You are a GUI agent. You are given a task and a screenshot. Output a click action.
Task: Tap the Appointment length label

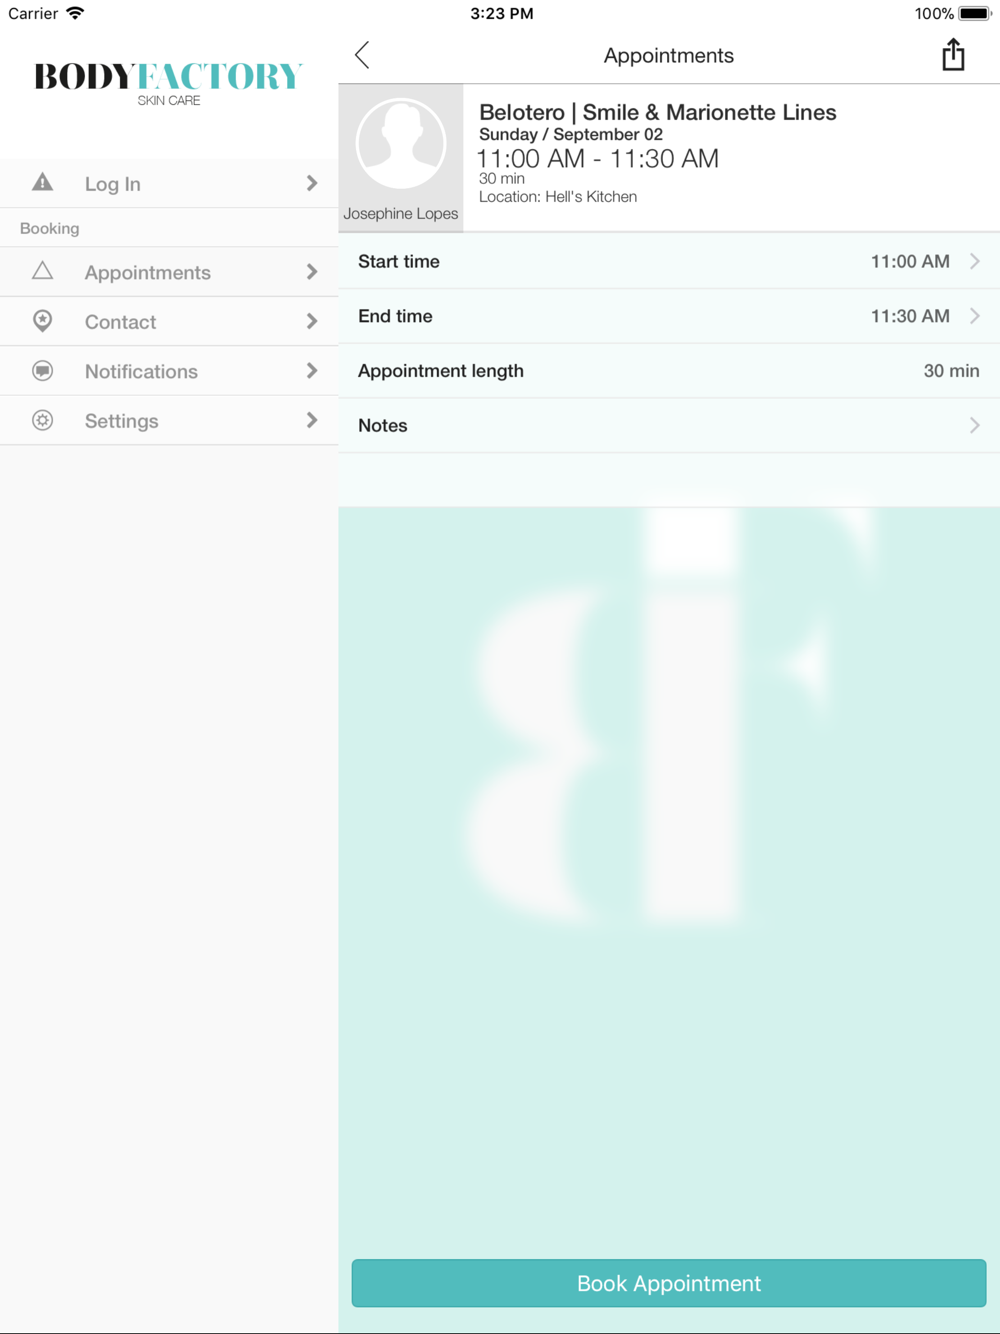click(x=441, y=371)
